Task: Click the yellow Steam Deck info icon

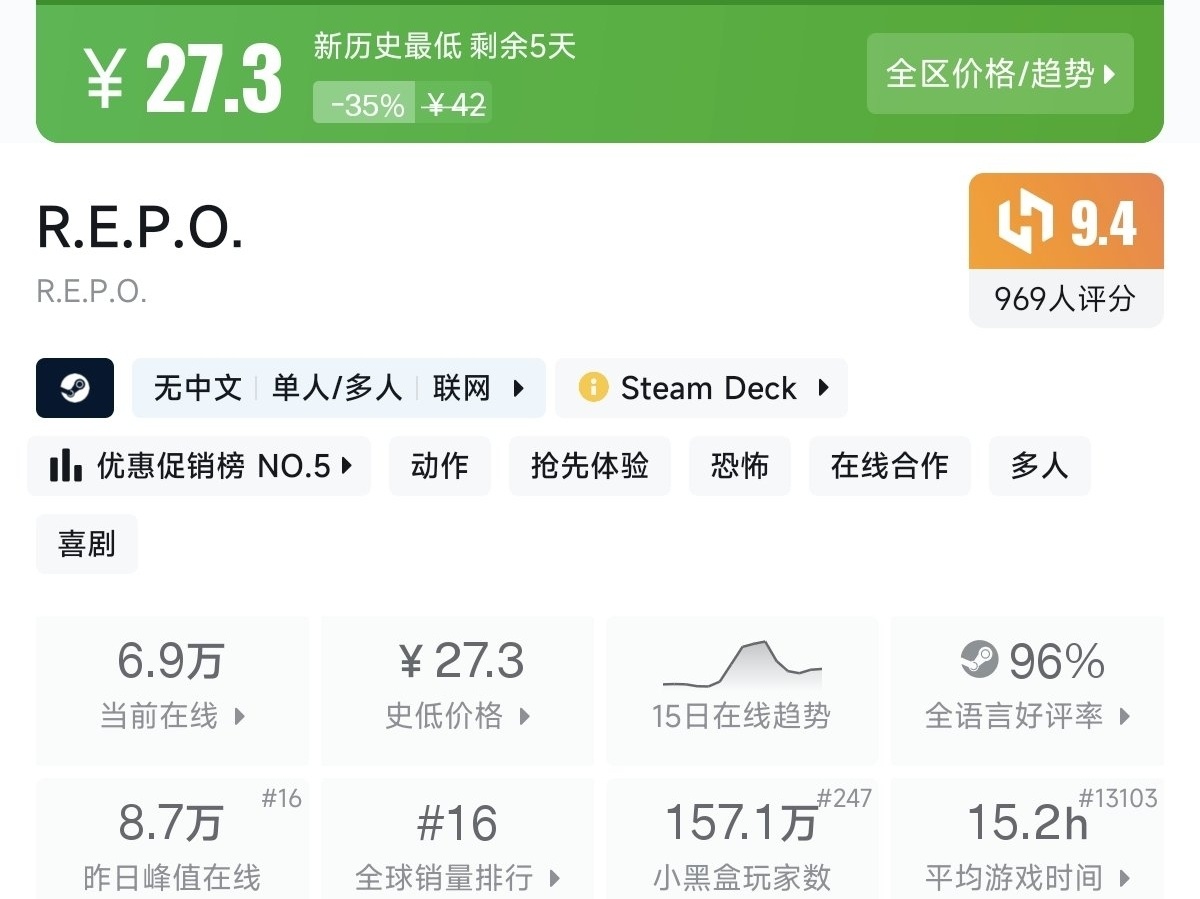Action: (x=593, y=388)
